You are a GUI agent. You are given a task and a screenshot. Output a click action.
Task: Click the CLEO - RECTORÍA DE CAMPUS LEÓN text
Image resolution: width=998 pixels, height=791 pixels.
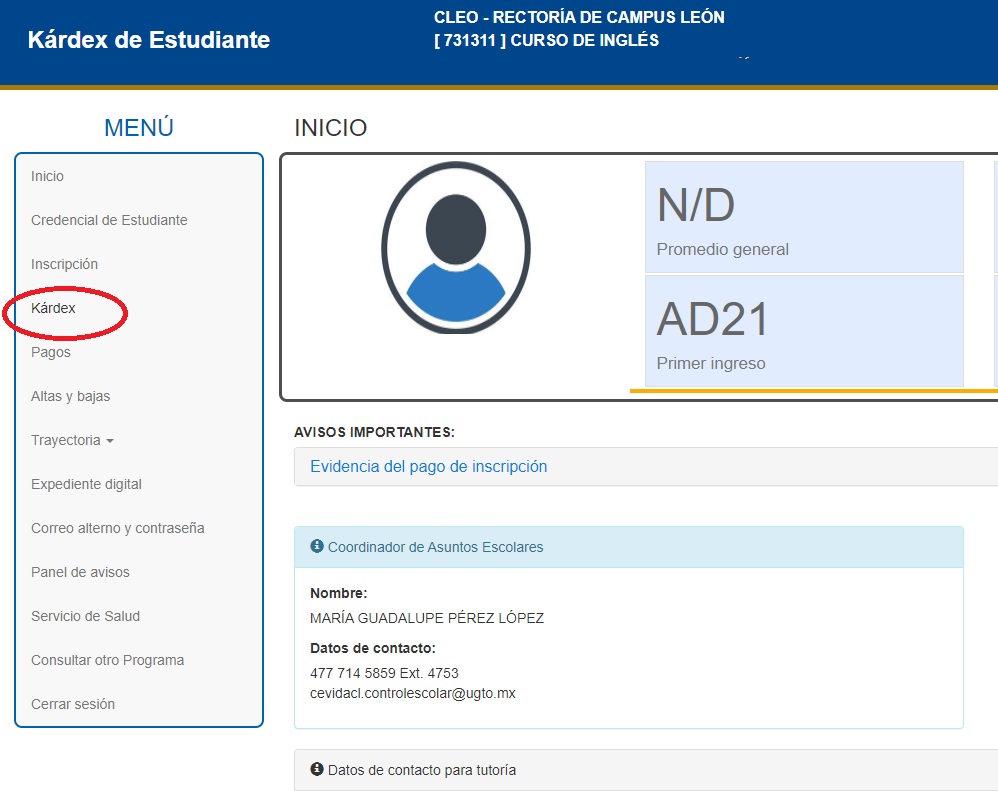[x=579, y=17]
